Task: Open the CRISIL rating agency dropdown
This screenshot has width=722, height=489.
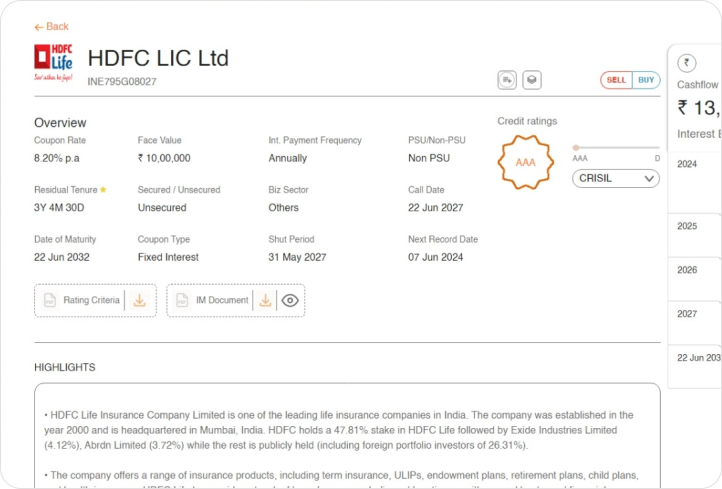Action: [x=616, y=179]
